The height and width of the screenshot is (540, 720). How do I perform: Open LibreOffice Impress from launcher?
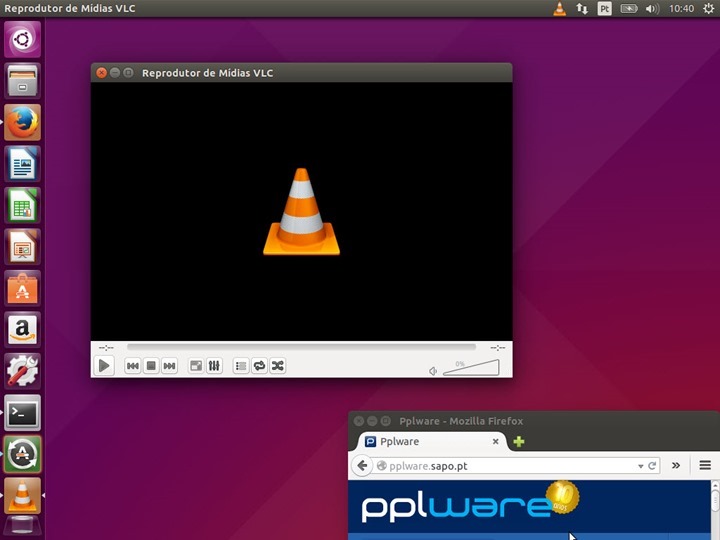[x=22, y=247]
